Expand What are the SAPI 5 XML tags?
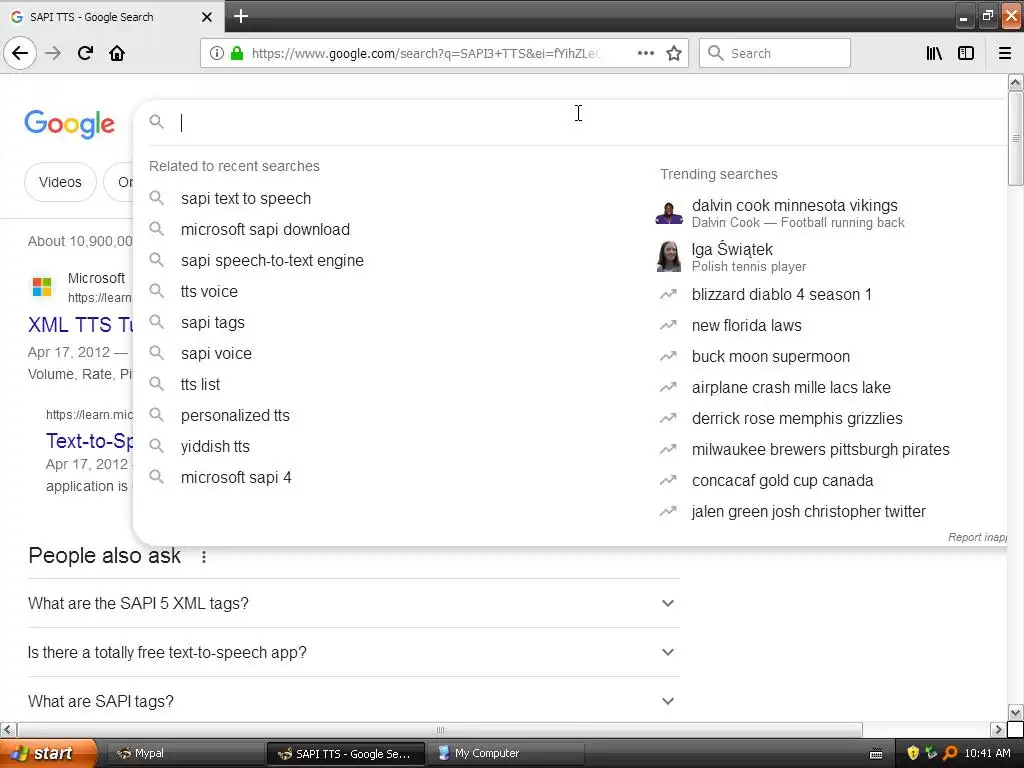The width and height of the screenshot is (1024, 768). coord(353,603)
